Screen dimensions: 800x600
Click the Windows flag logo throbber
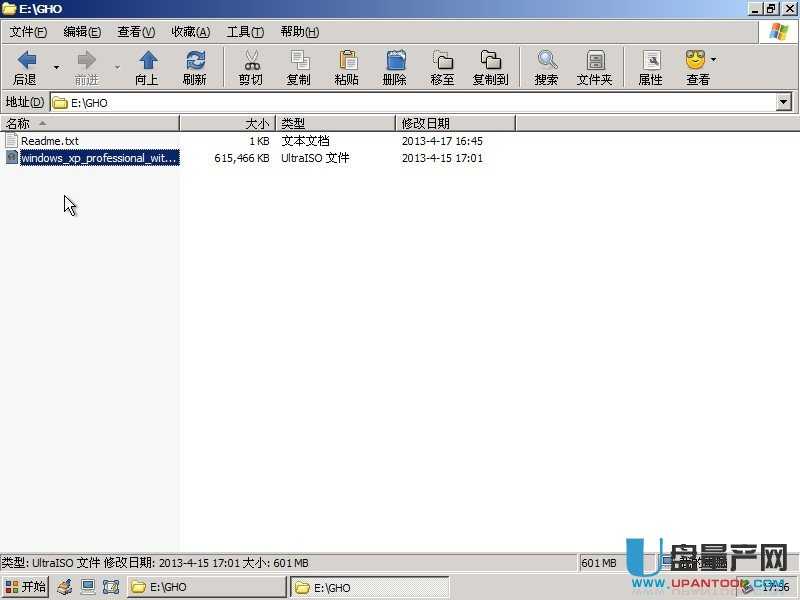tap(779, 32)
